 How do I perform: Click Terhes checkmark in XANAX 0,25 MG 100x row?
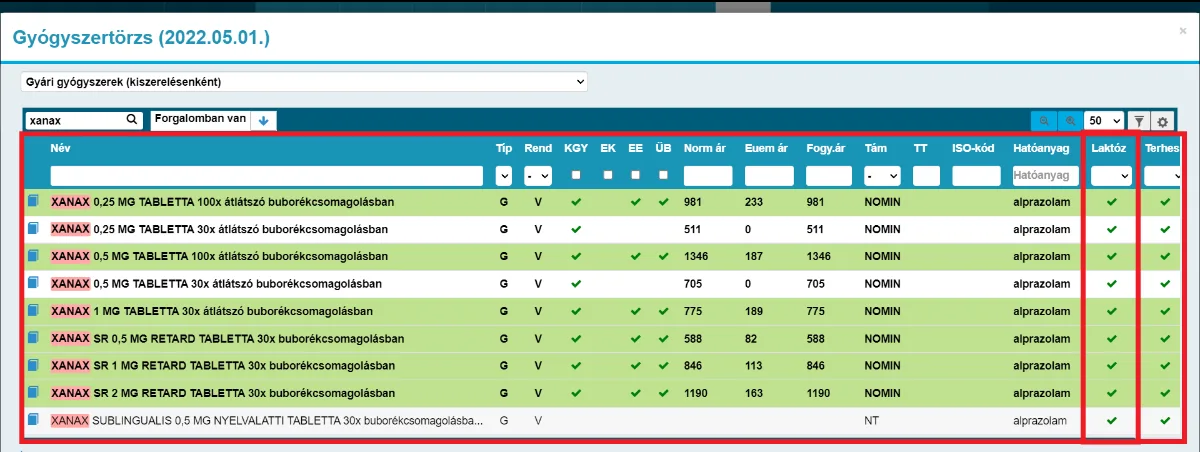pos(1164,202)
